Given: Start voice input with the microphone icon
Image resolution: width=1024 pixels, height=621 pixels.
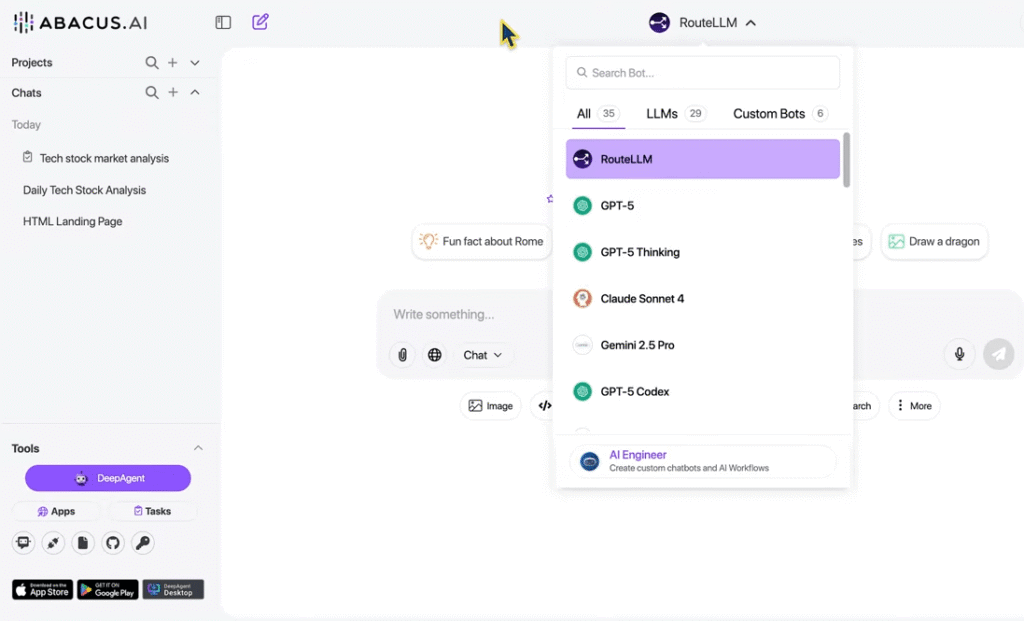Looking at the screenshot, I should tap(959, 354).
